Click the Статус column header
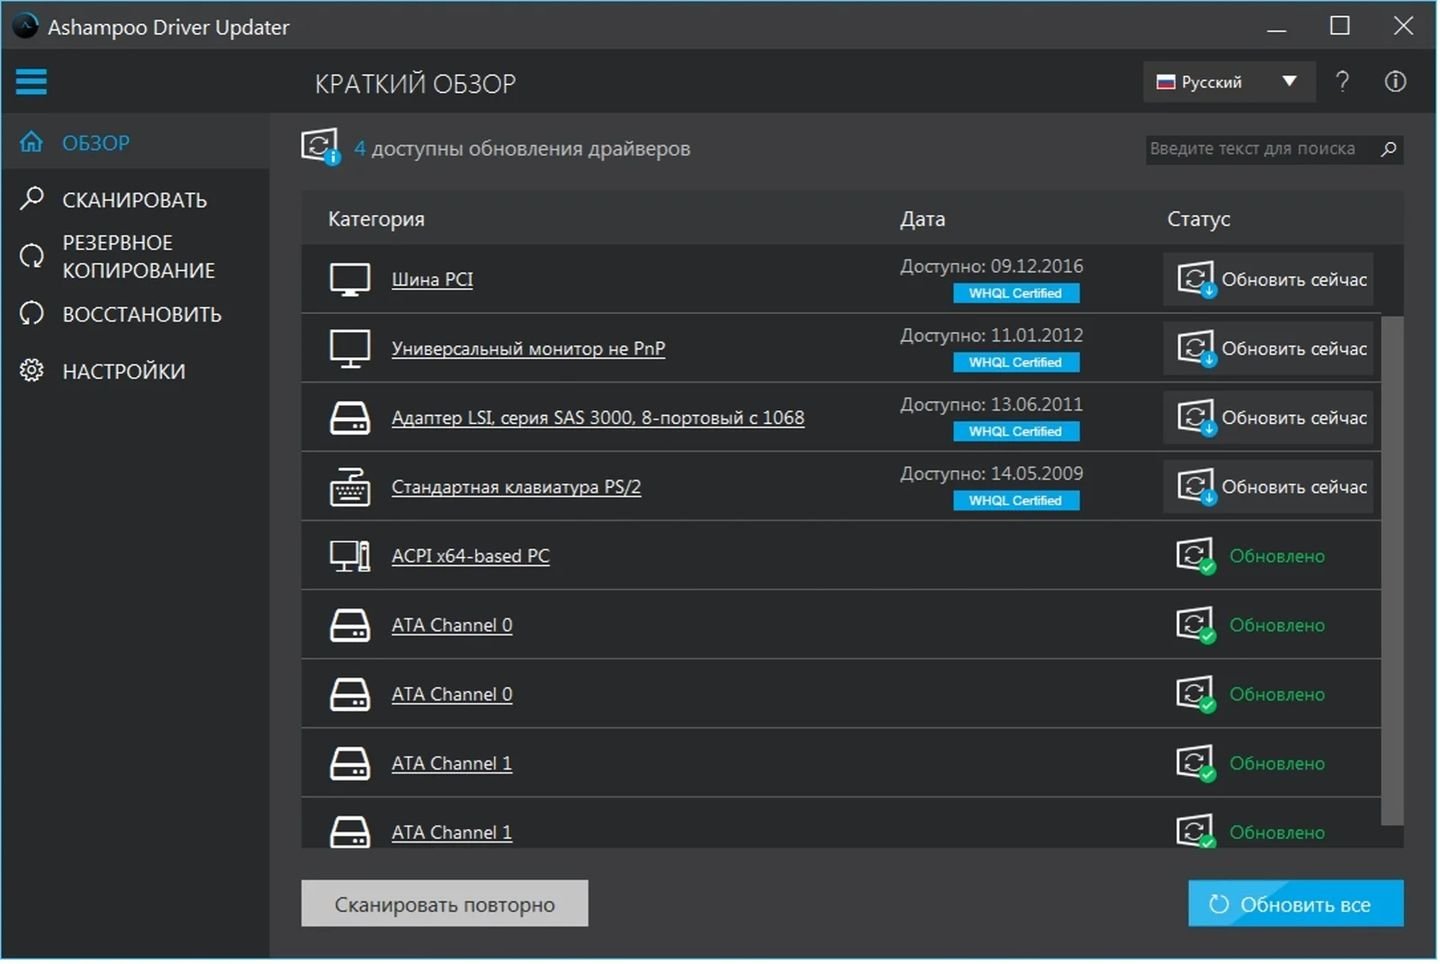The height and width of the screenshot is (964, 1440). click(x=1199, y=219)
